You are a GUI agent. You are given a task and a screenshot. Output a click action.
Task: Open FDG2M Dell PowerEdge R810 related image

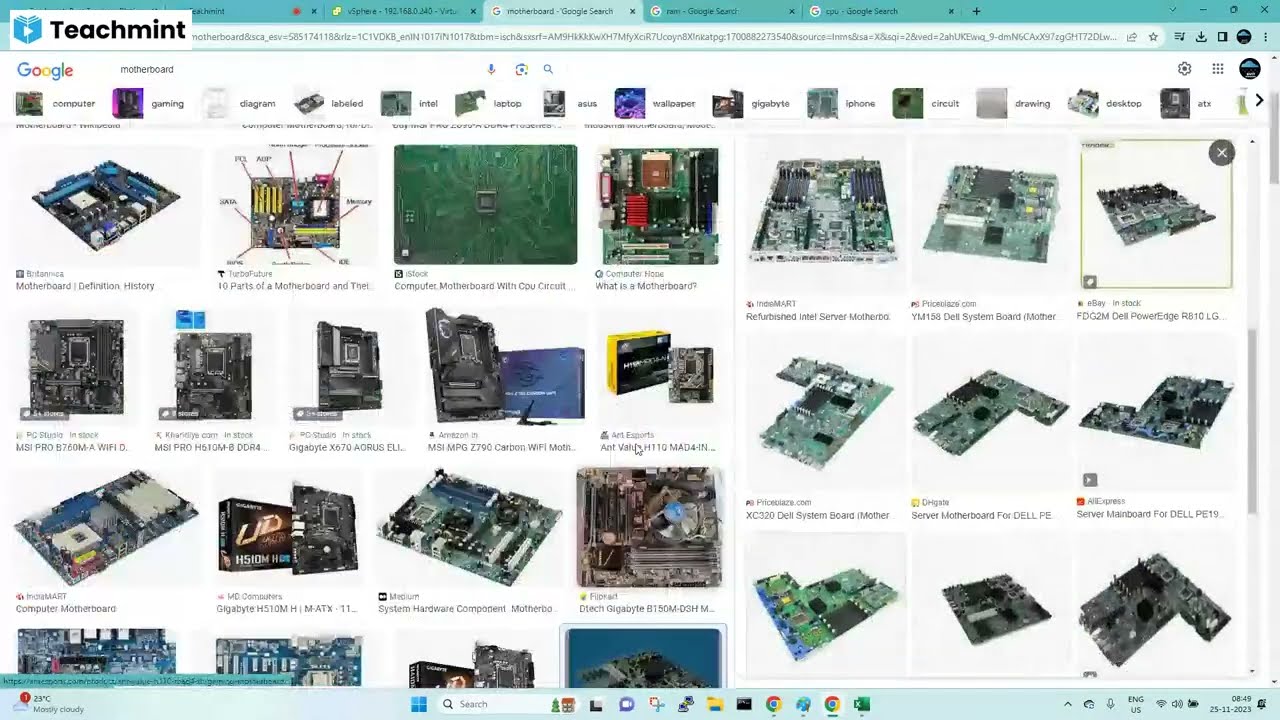pos(1156,215)
